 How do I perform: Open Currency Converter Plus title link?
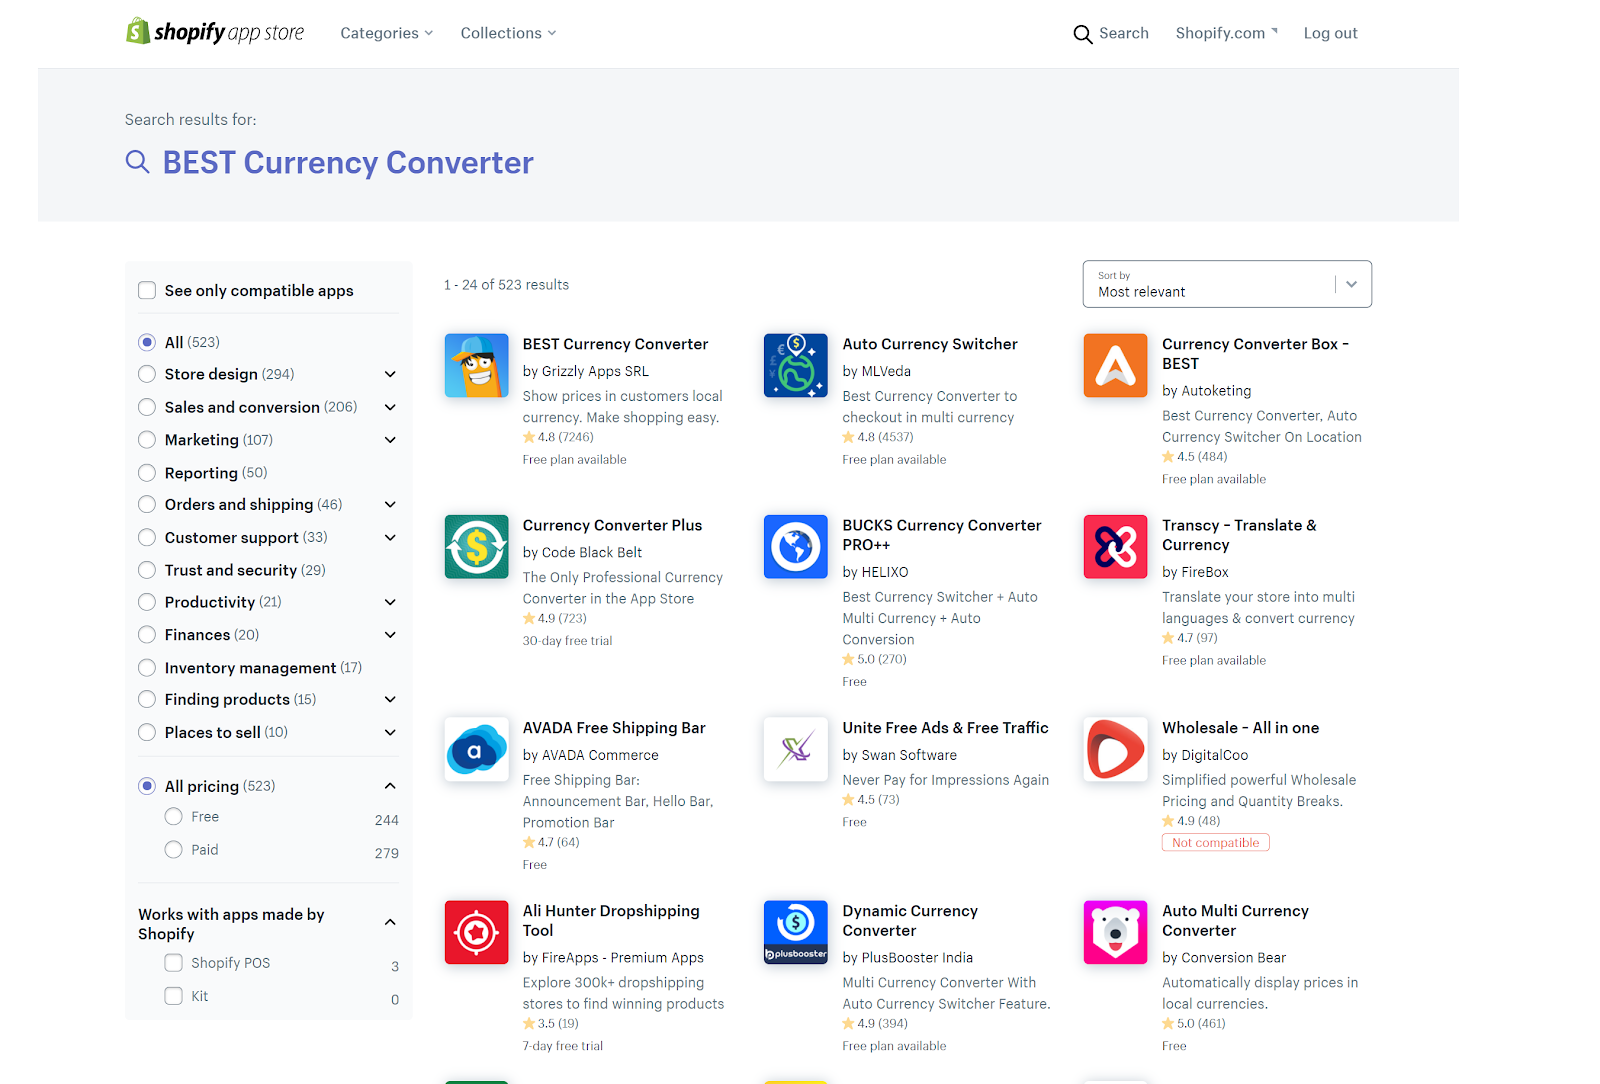pos(612,525)
